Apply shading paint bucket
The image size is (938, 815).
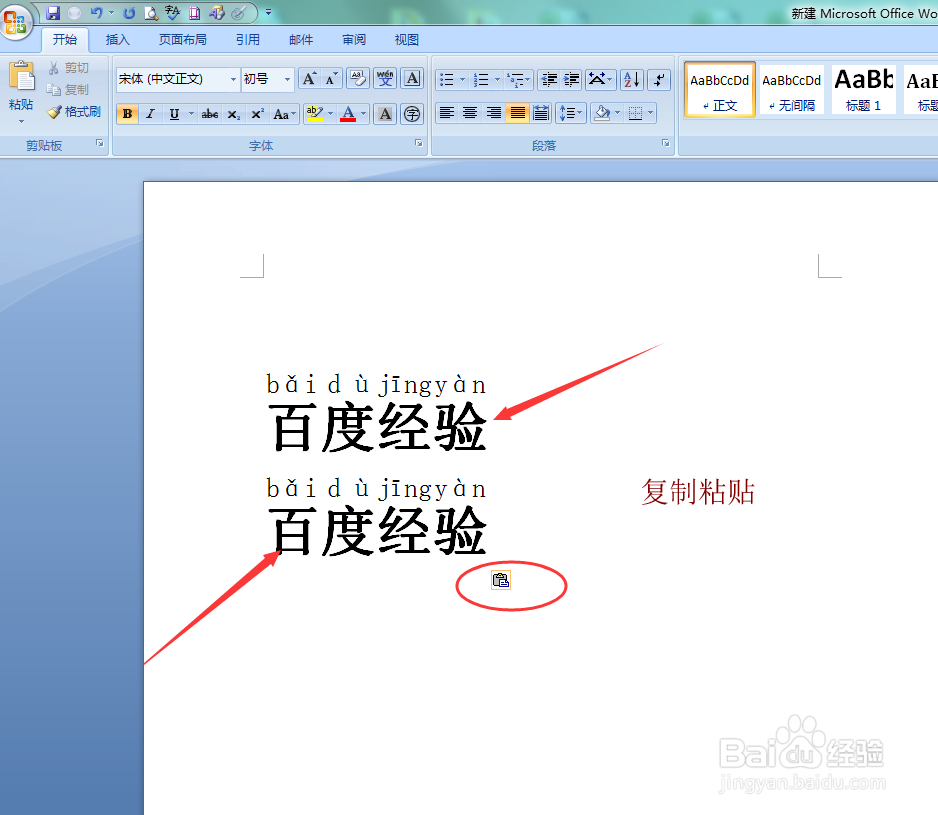602,113
